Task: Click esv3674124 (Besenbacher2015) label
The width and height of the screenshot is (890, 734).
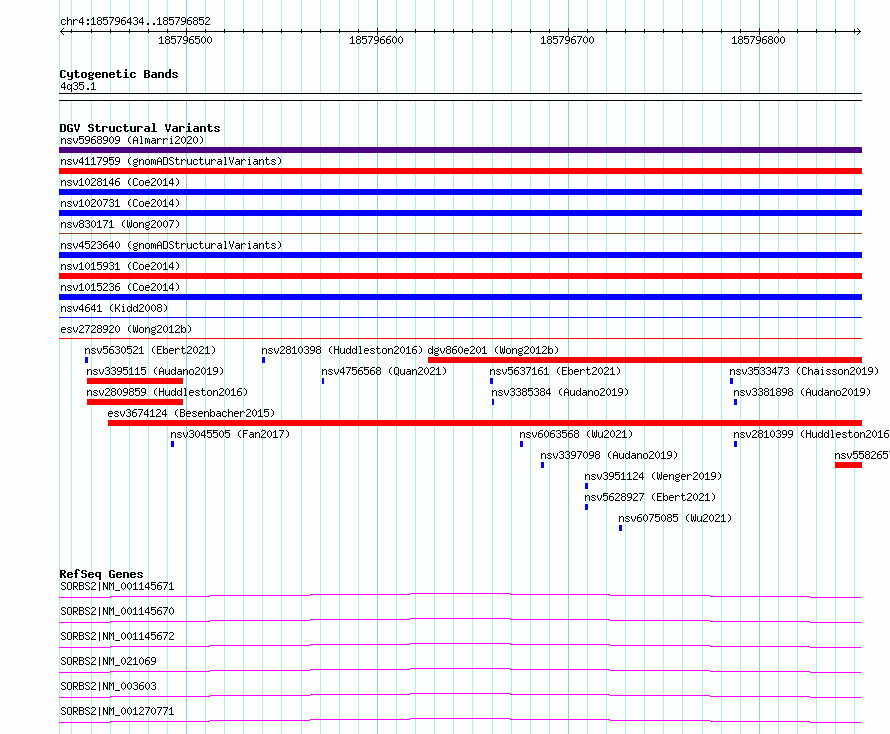Action: click(191, 413)
